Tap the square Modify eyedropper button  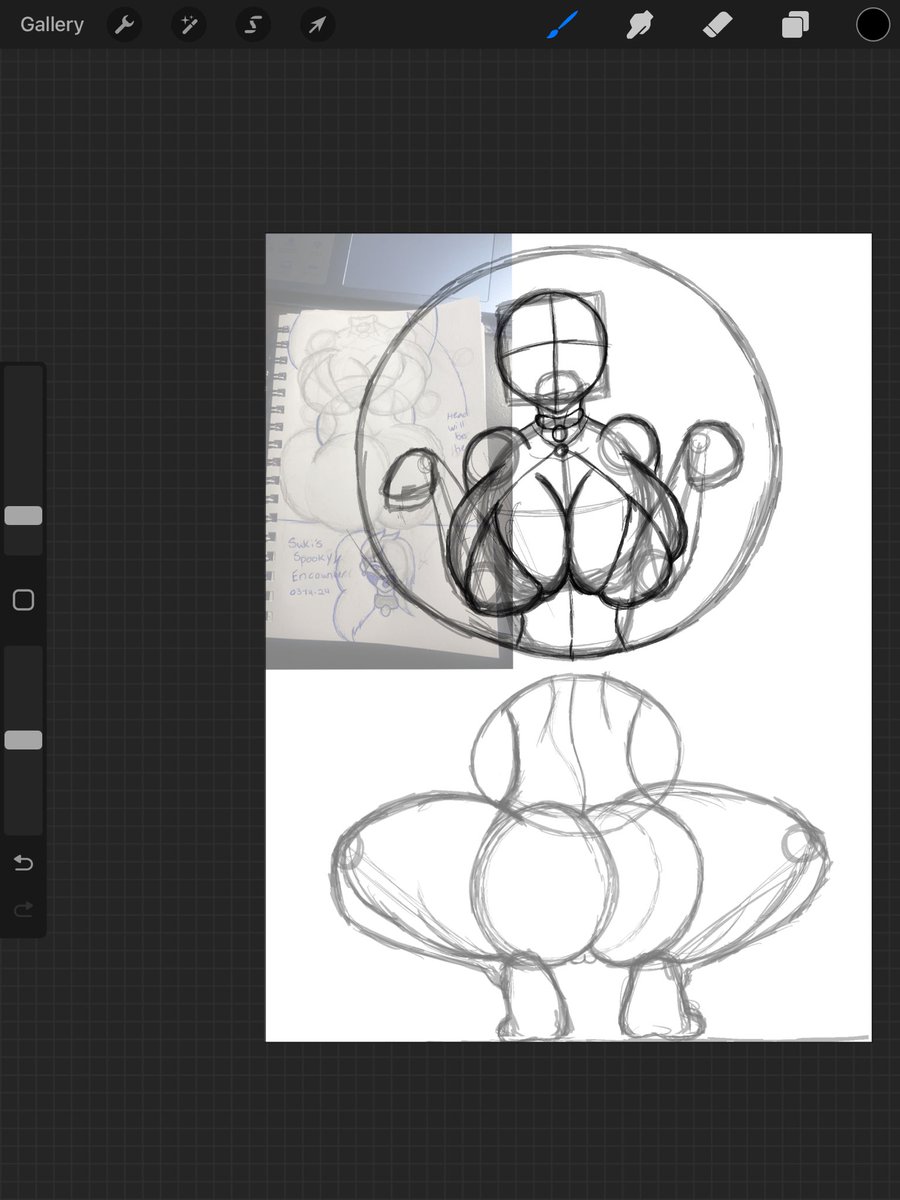point(23,600)
